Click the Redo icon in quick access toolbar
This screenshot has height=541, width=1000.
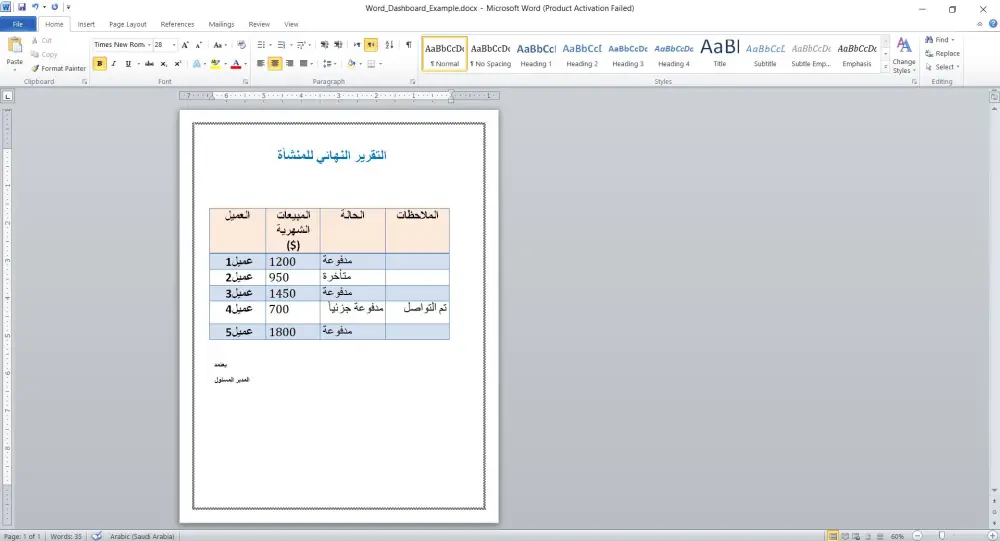click(x=54, y=7)
